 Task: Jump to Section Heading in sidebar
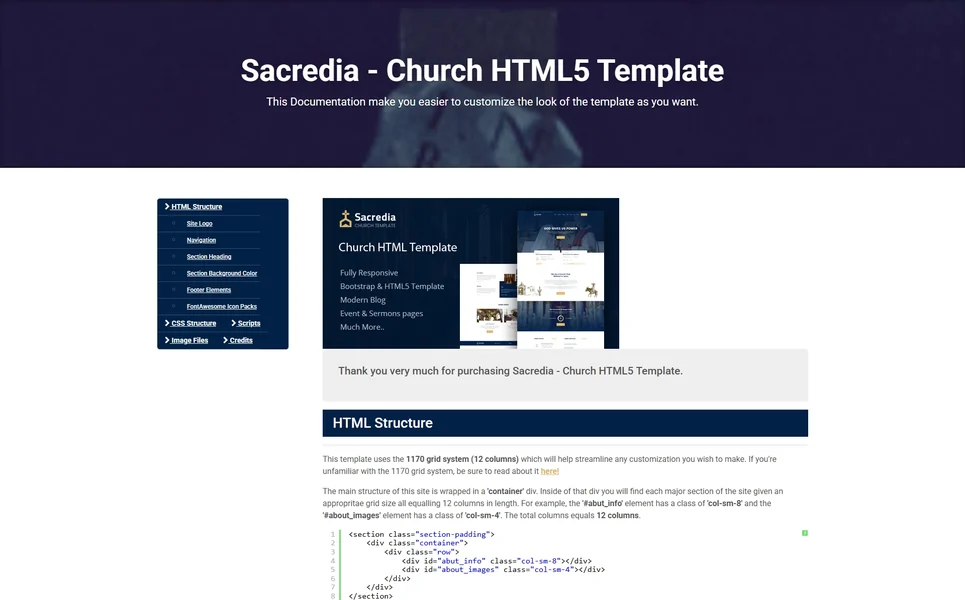click(x=209, y=257)
